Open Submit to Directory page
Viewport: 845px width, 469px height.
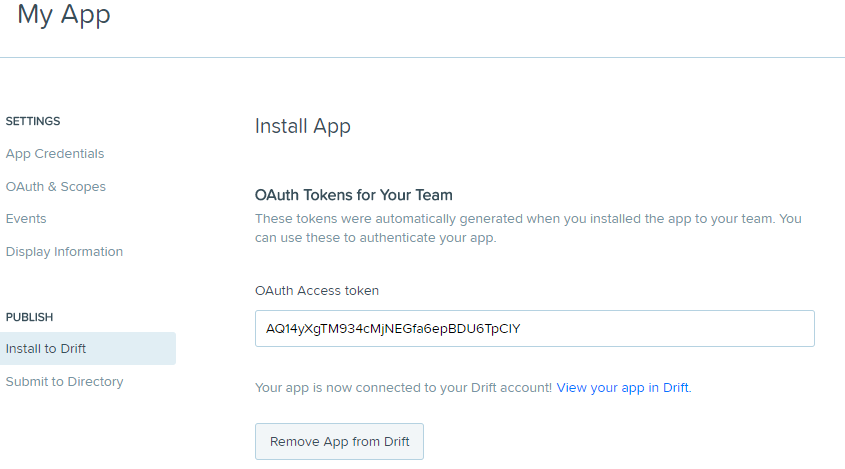(65, 382)
